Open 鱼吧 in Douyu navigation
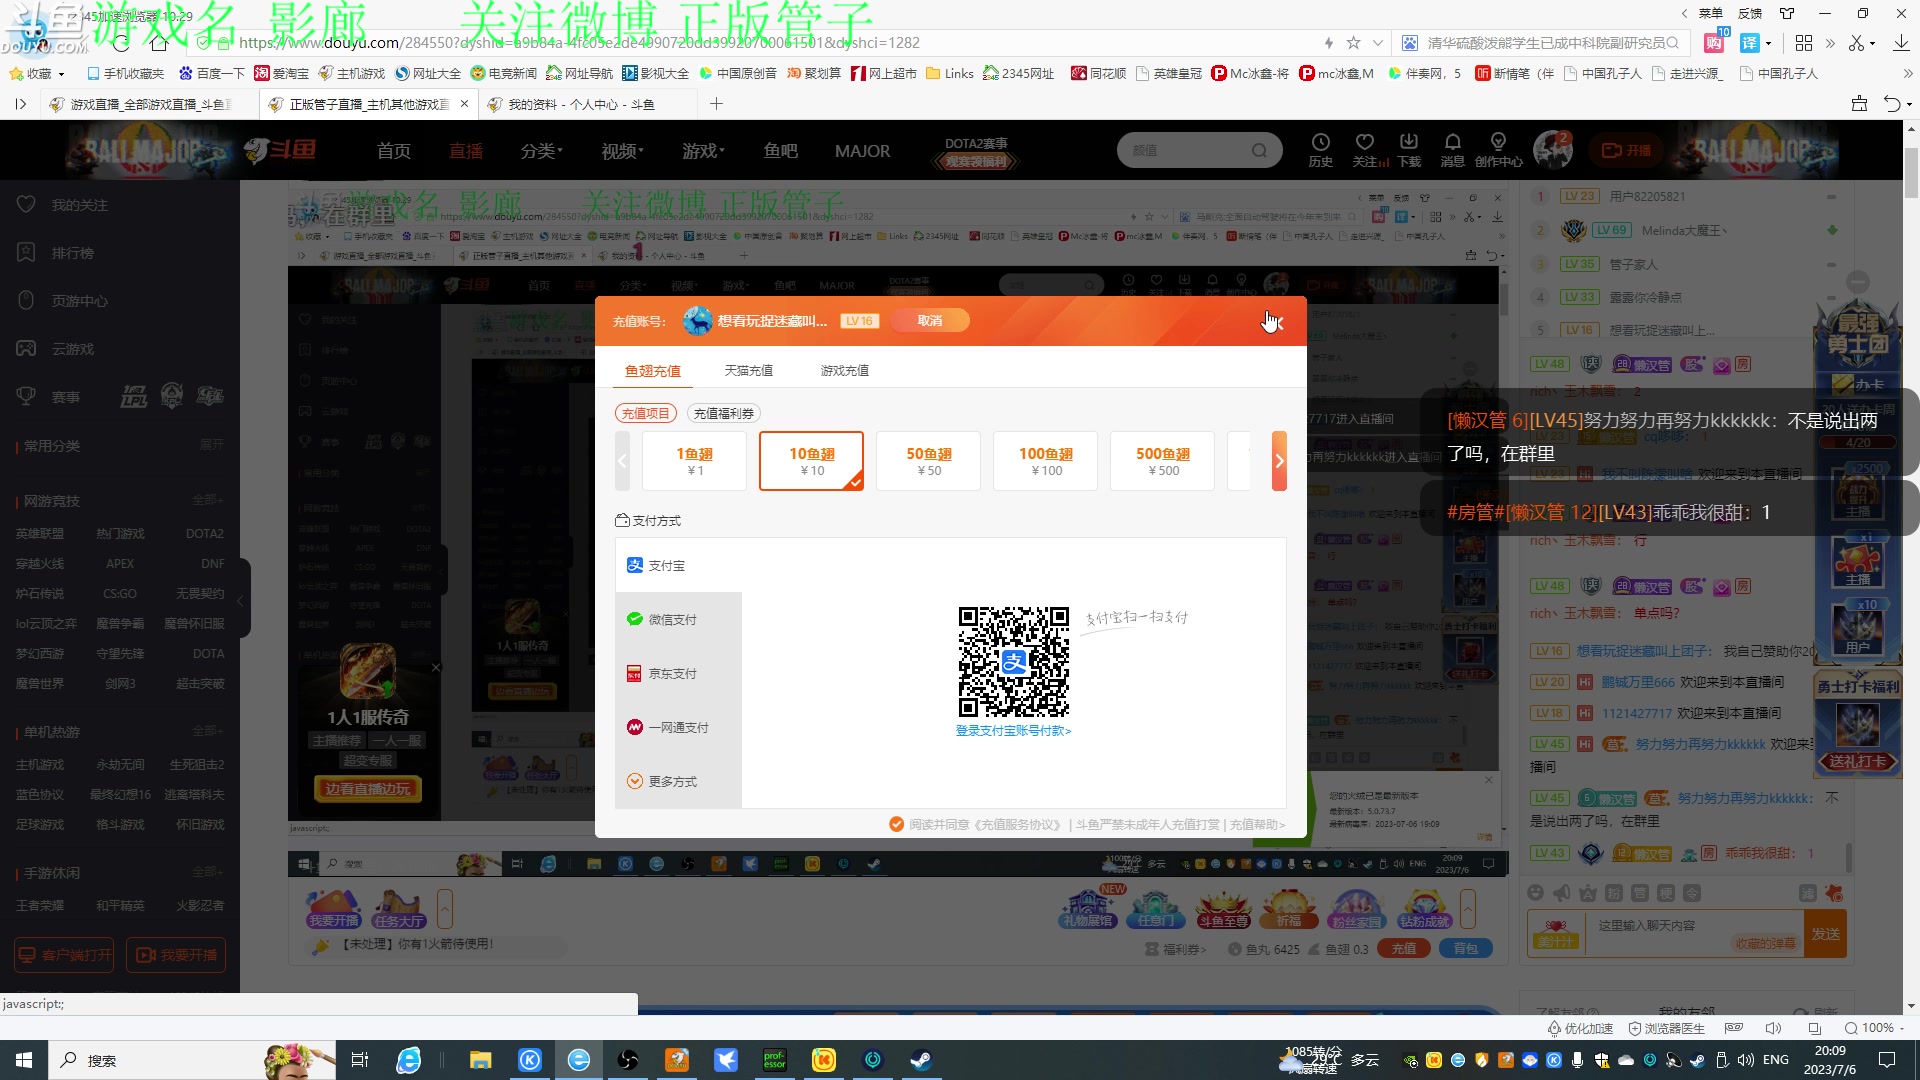The image size is (1920, 1080). pos(780,151)
